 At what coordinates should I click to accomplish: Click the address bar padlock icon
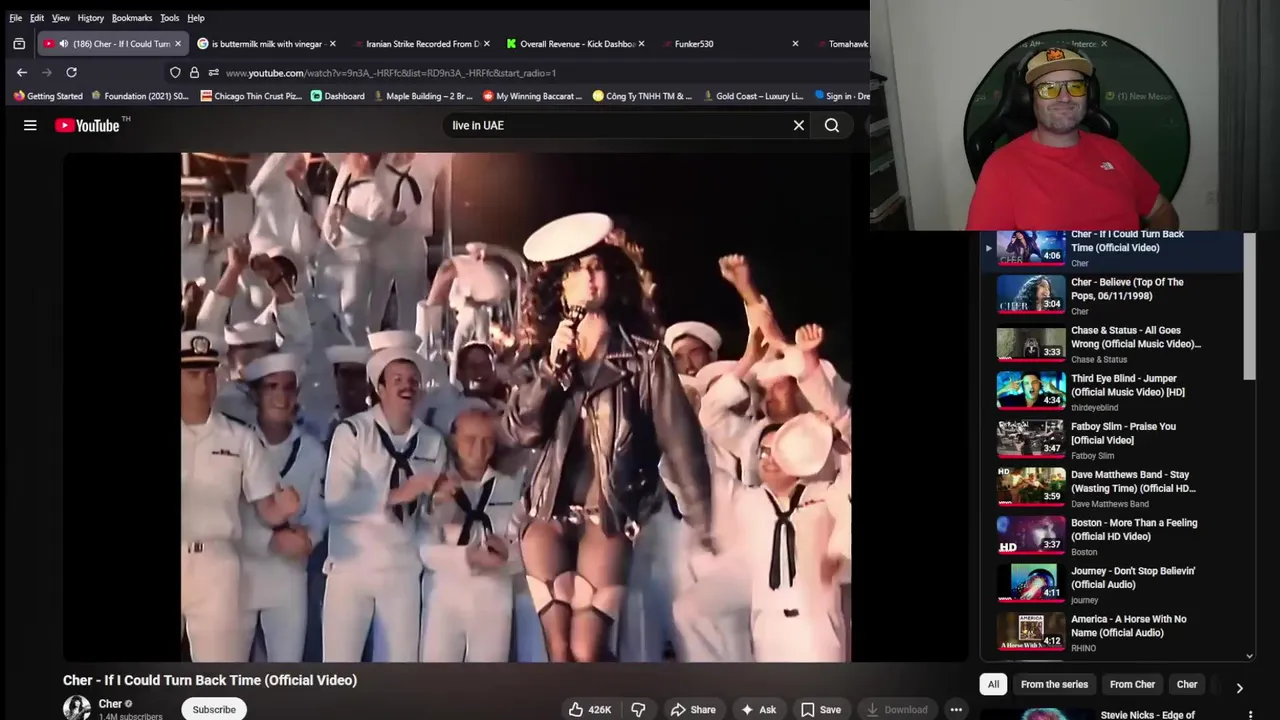[x=194, y=72]
